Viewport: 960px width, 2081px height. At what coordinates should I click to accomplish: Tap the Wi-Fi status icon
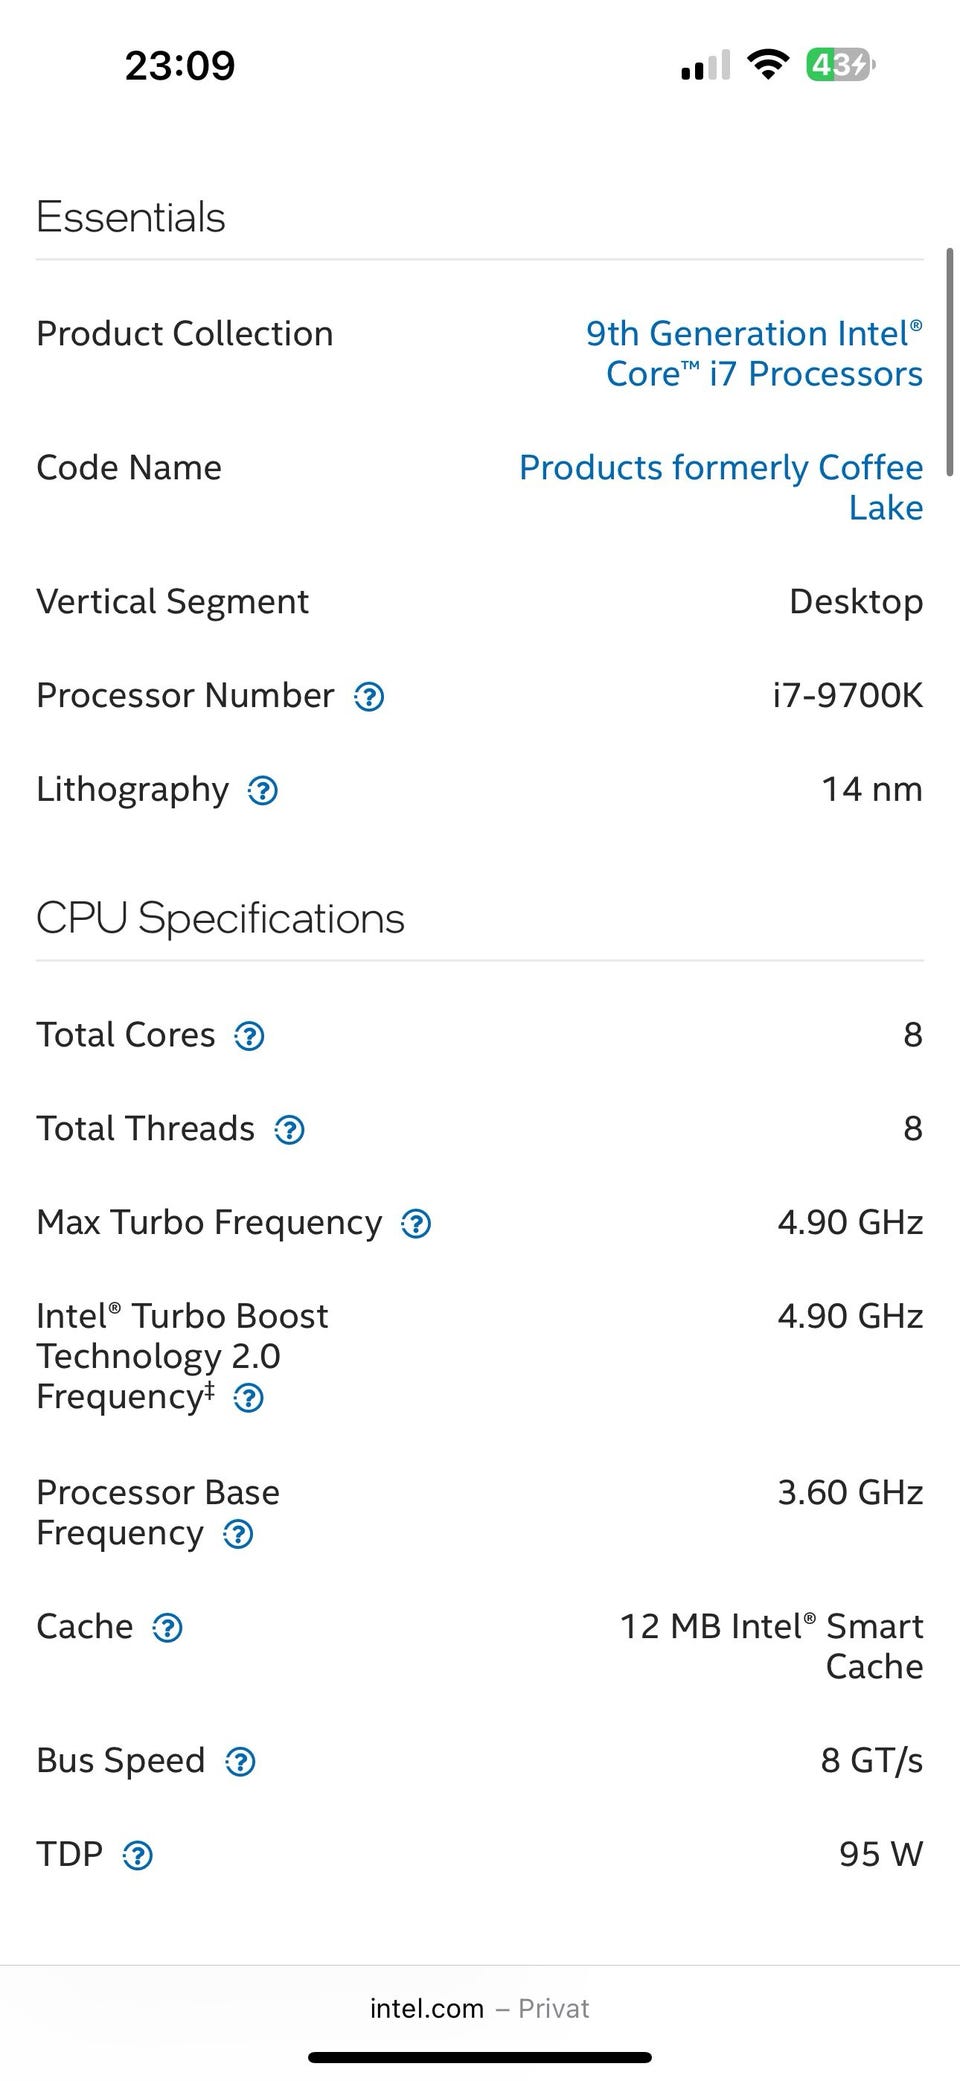[768, 66]
